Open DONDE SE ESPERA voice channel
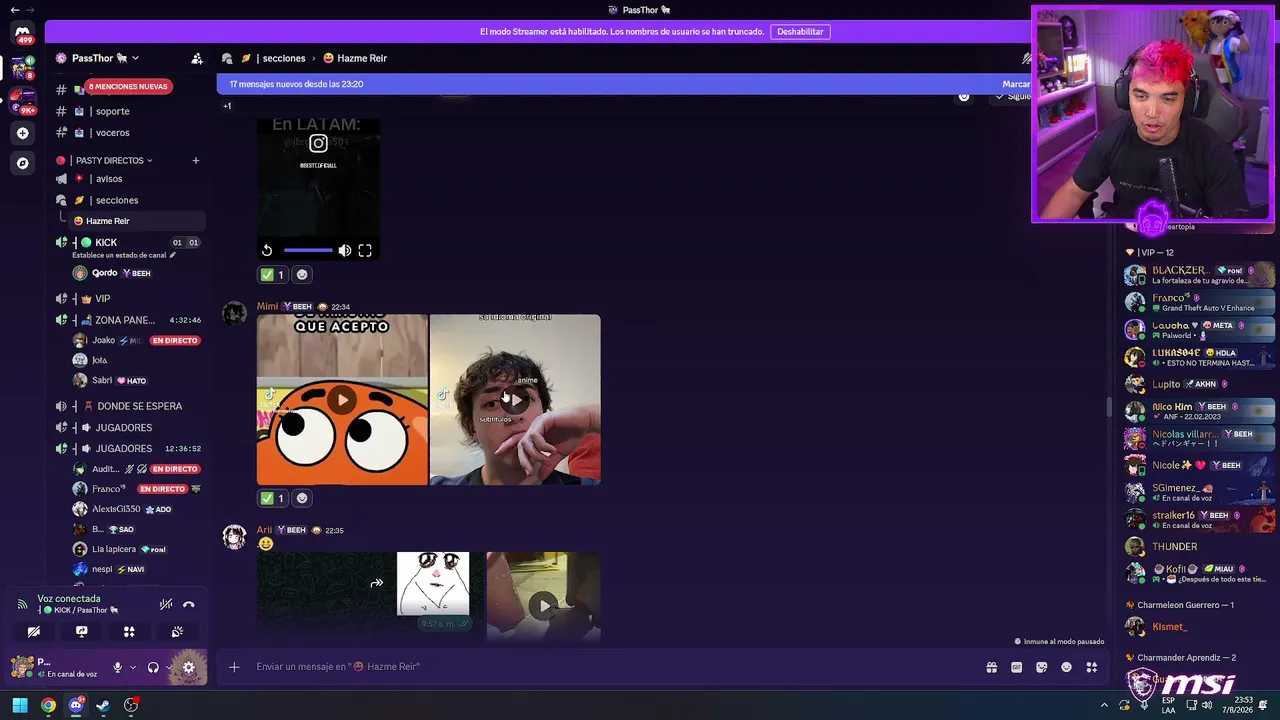 (x=139, y=407)
